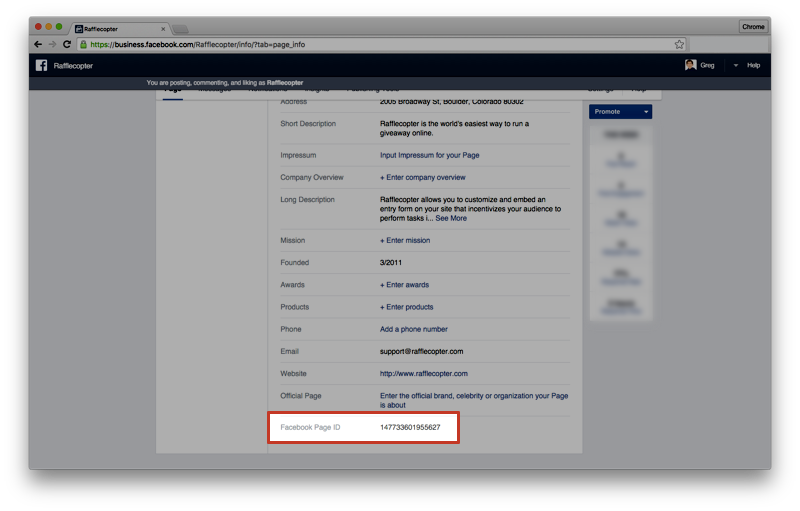This screenshot has height=511, width=800.
Task: Click the Official Page entry link
Action: (473, 400)
